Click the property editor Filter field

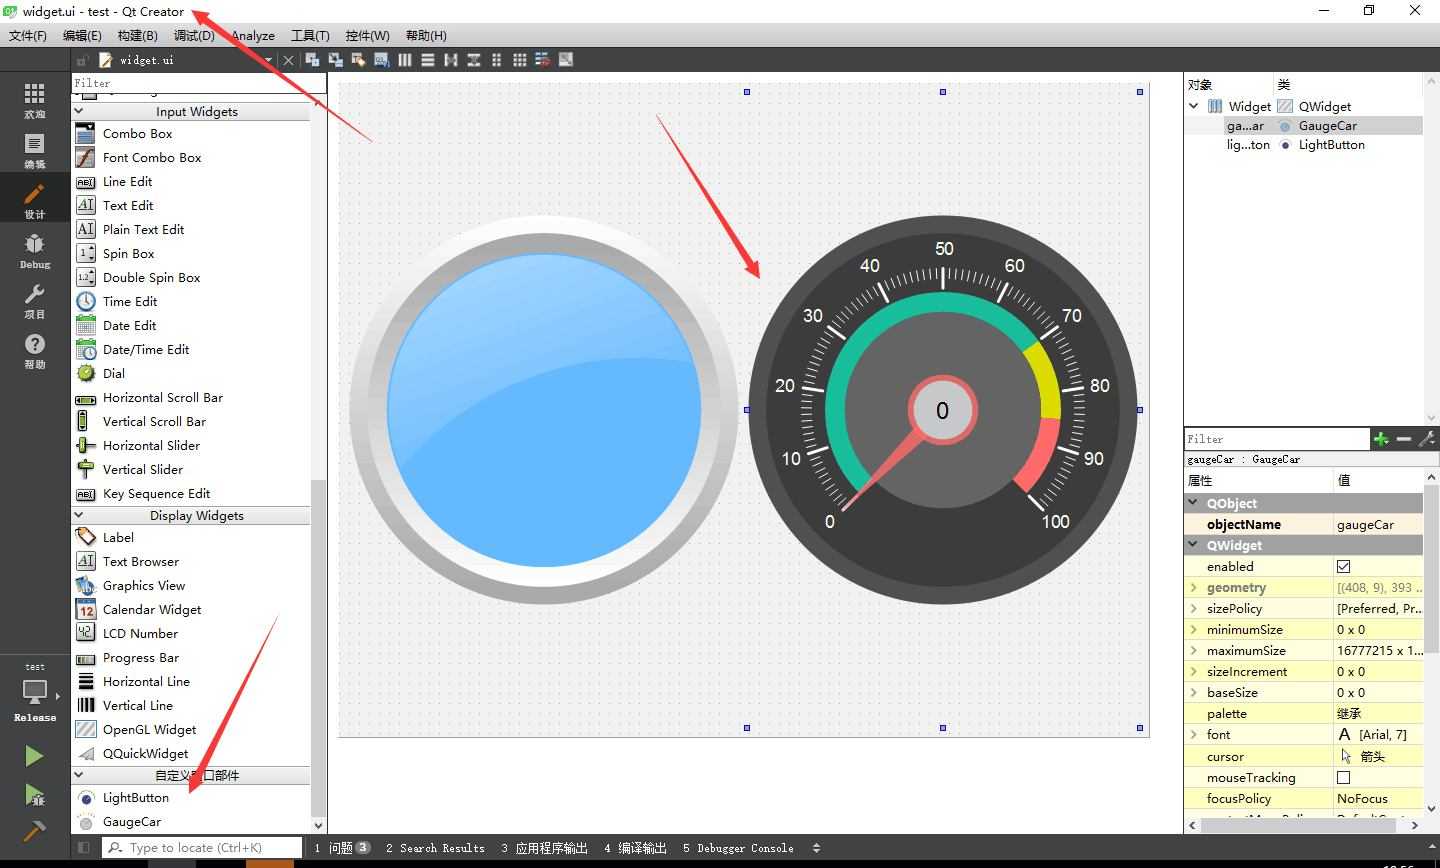[1276, 439]
